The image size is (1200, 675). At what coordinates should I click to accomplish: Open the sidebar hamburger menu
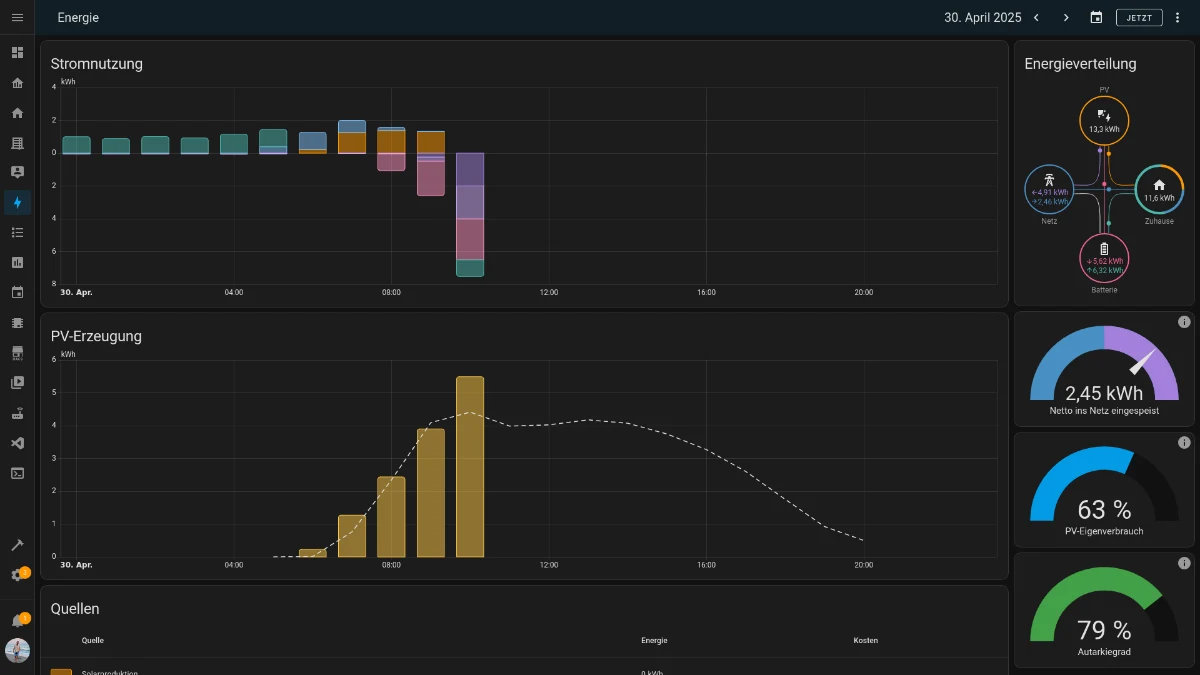(17, 18)
